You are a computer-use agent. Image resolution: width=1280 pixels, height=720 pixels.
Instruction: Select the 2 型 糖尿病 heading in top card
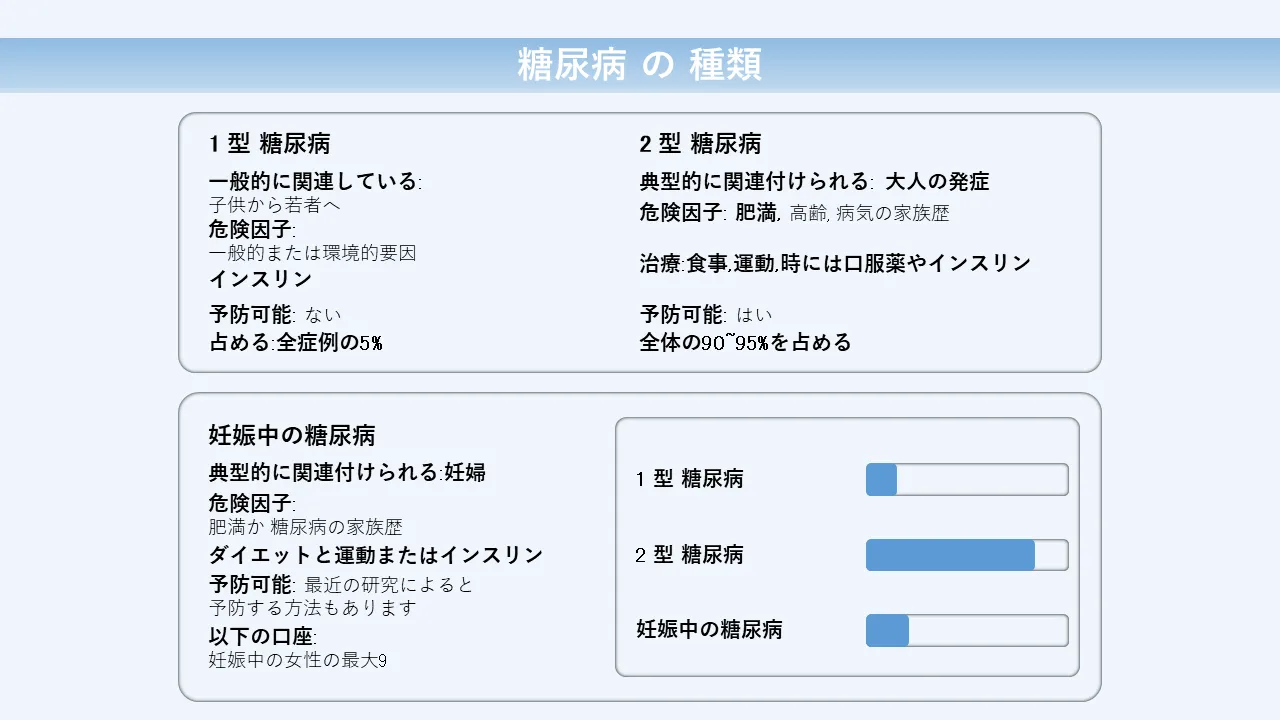(x=700, y=144)
